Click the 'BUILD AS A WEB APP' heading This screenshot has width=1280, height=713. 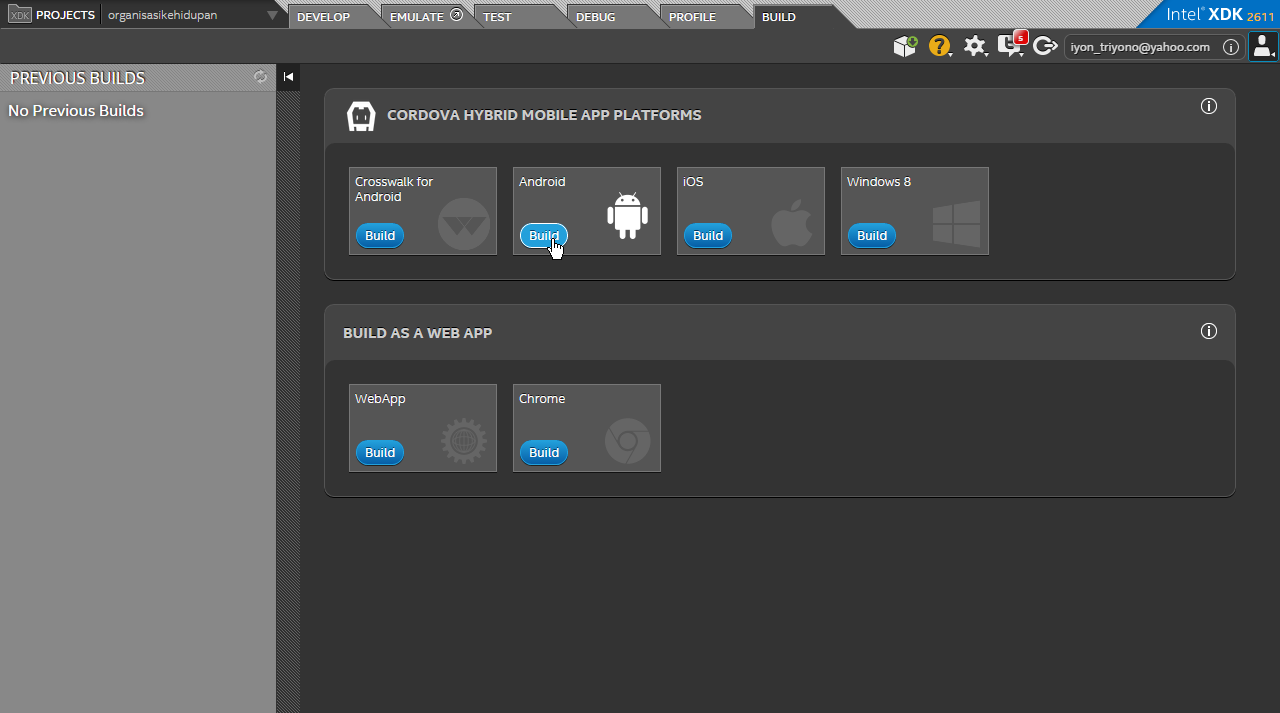click(417, 333)
